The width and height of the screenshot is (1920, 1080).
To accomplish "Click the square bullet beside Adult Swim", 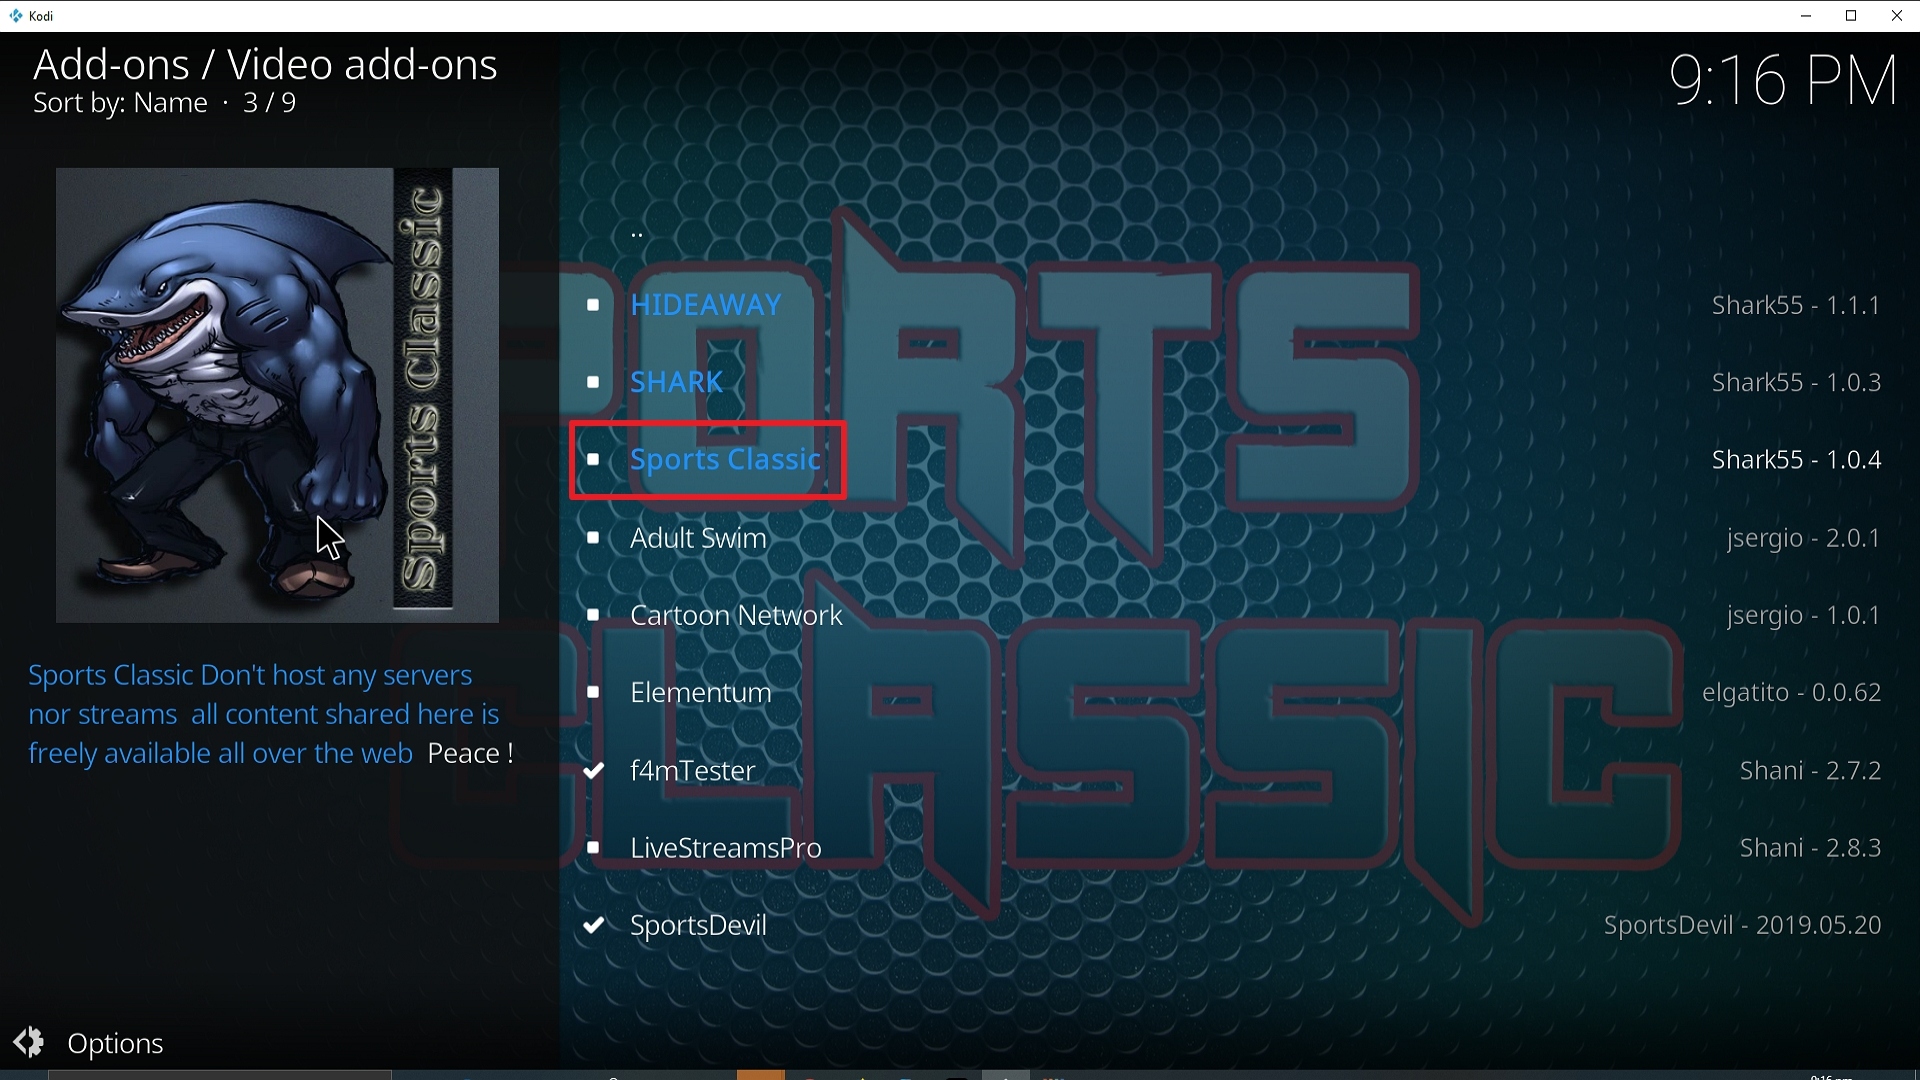I will (593, 538).
